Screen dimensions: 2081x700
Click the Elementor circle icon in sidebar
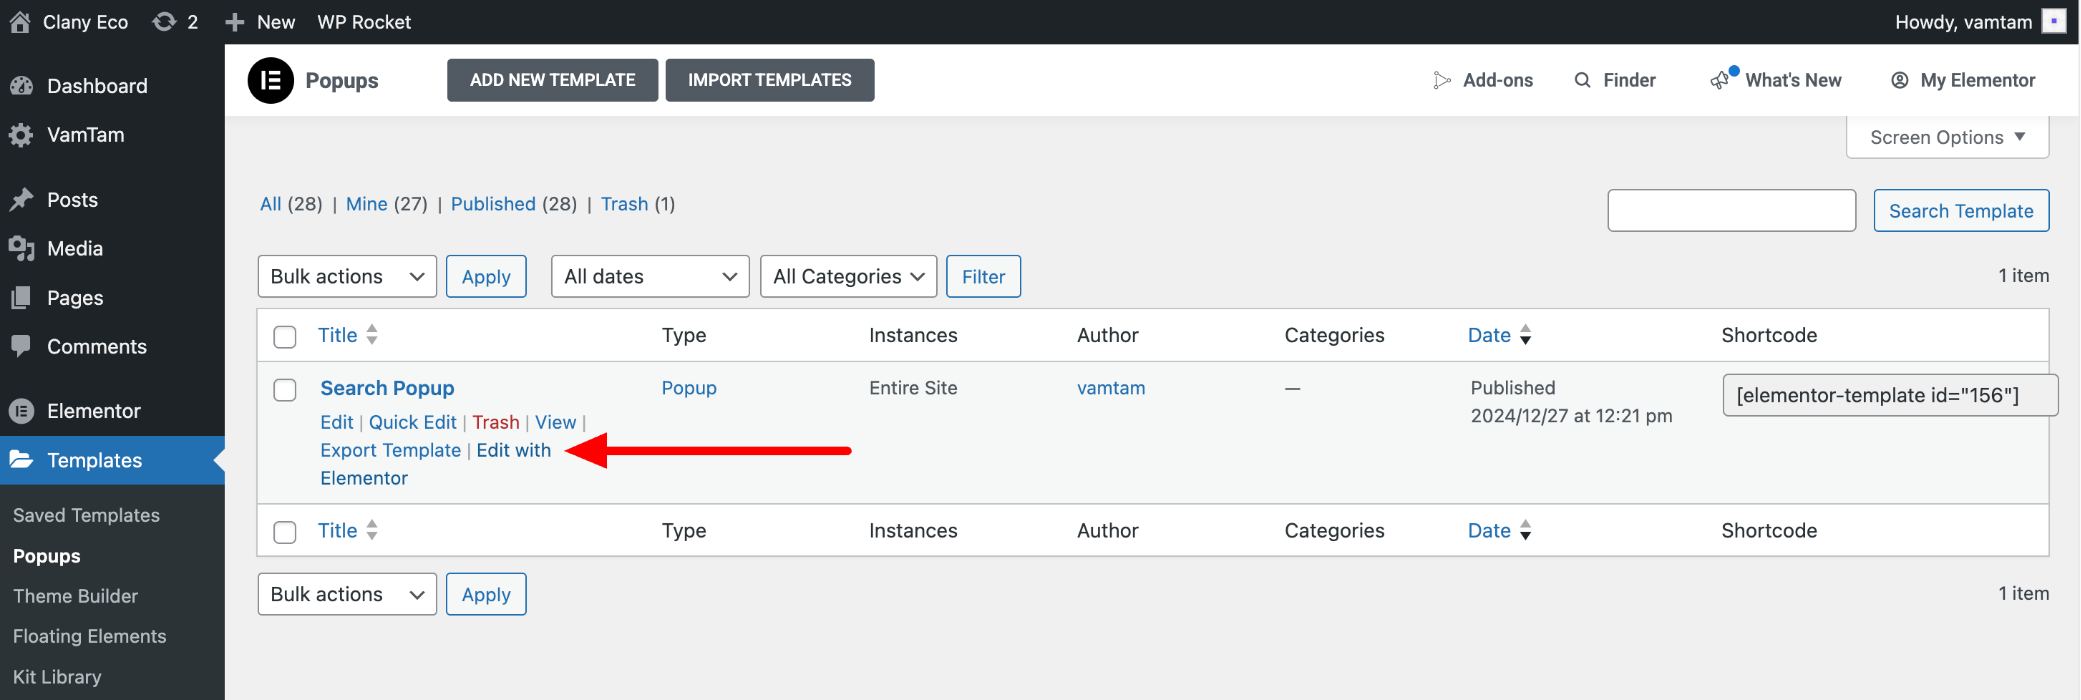pyautogui.click(x=21, y=411)
